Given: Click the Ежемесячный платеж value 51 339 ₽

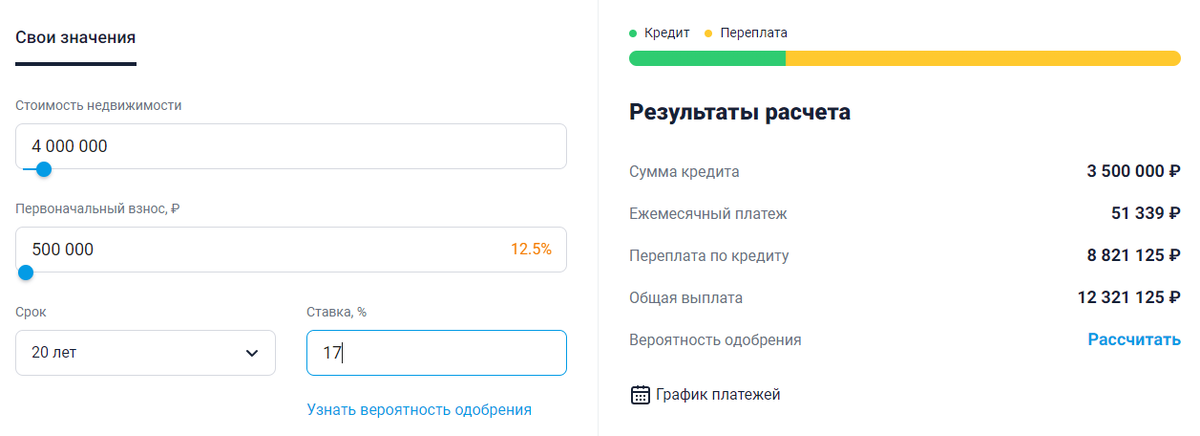Looking at the screenshot, I should (1140, 214).
